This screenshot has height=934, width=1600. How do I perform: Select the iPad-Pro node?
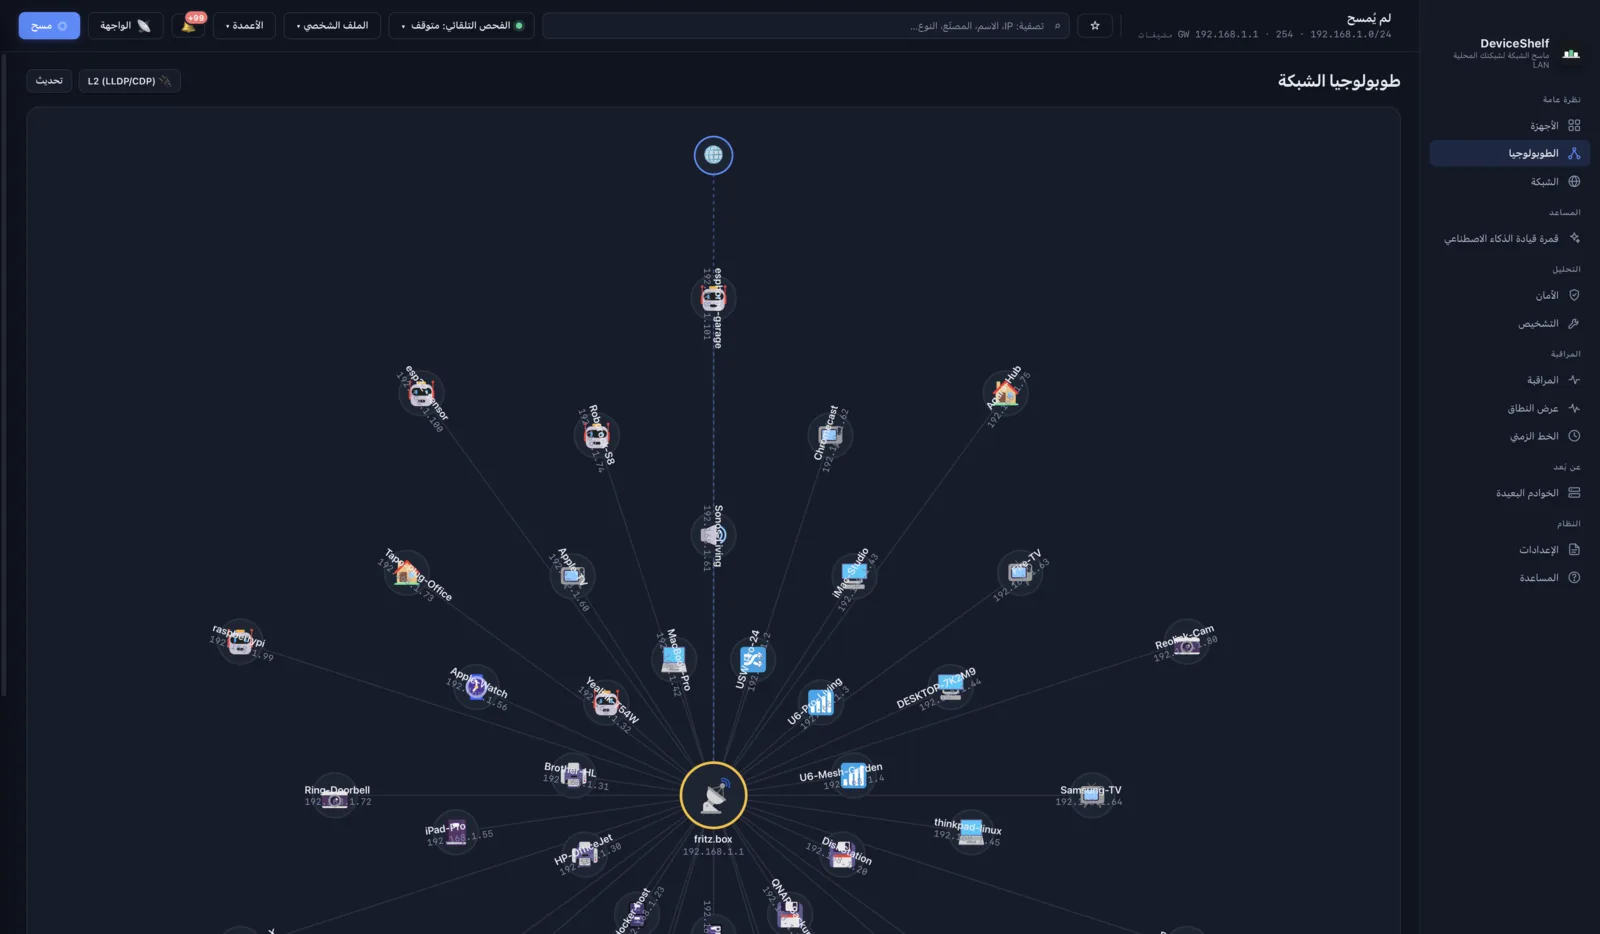coord(456,832)
